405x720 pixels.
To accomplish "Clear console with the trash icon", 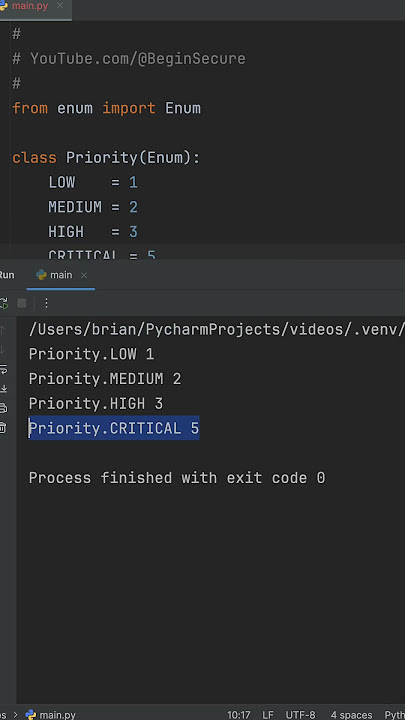I will pos(3,428).
